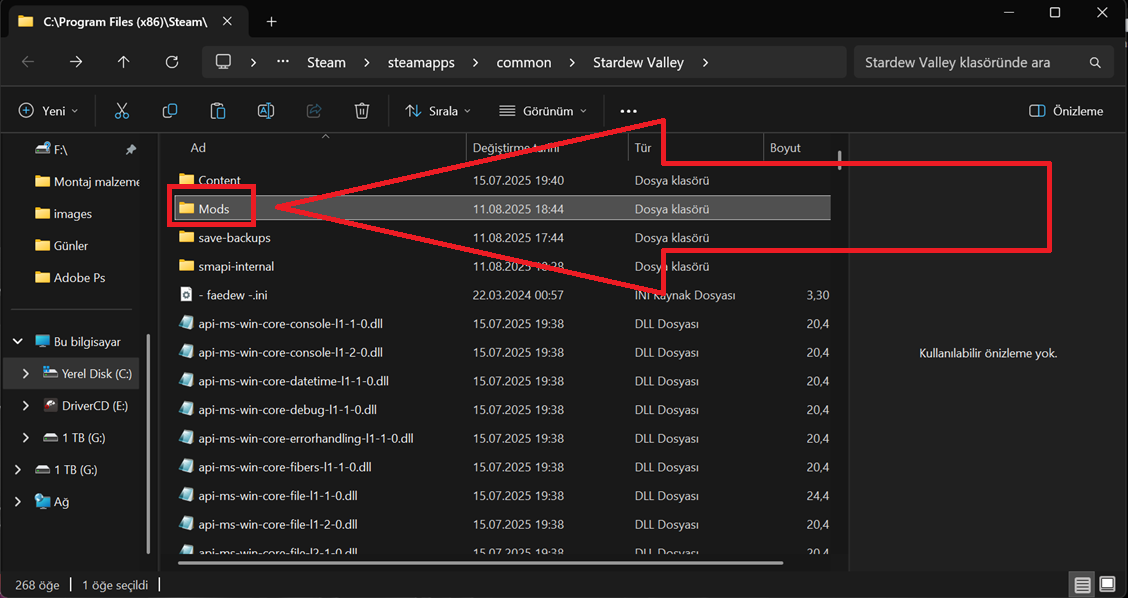Toggle the Önizleme preview pane
This screenshot has height=598, width=1128.
tap(1066, 111)
